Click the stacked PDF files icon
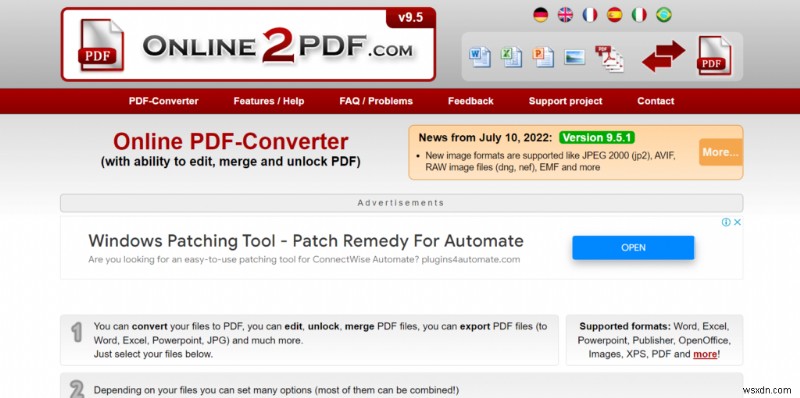Screen dimensions: 800x398 [x=609, y=58]
